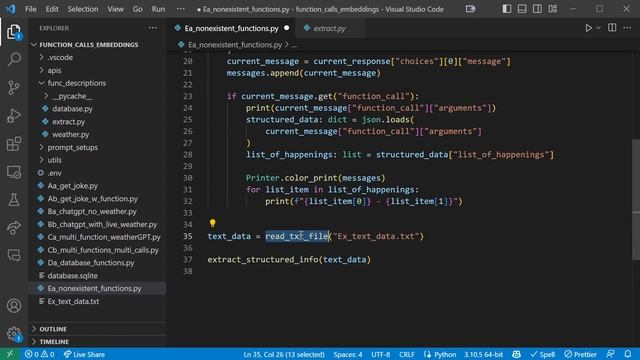Open the Selection menu
The width and height of the screenshot is (640, 360).
(x=83, y=9)
